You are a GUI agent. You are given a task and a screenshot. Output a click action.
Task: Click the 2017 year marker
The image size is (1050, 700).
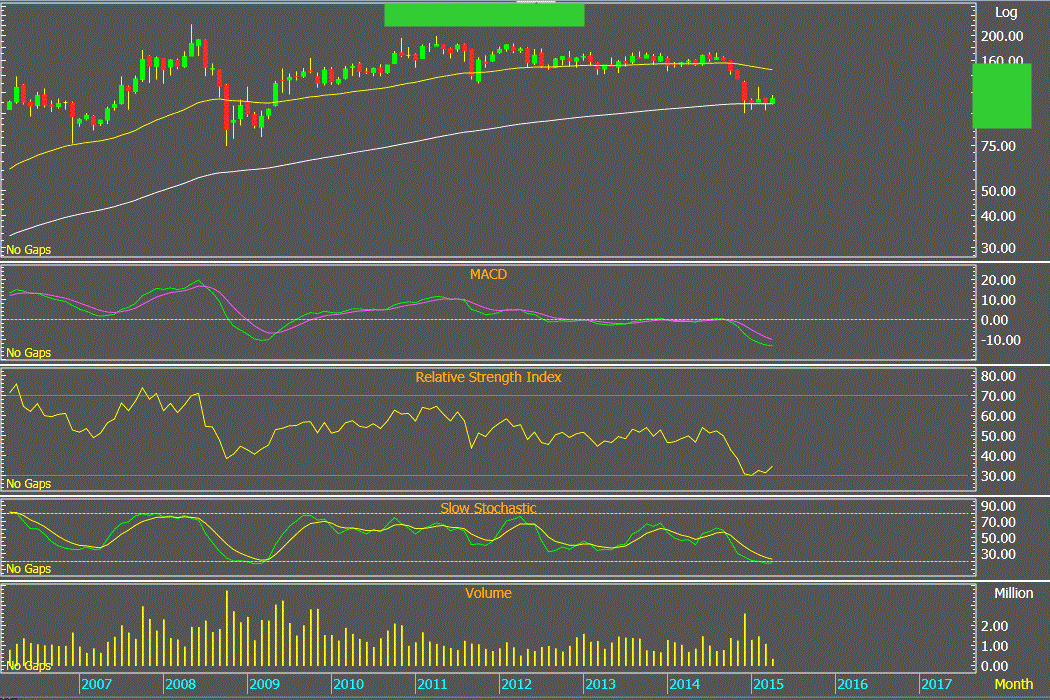click(937, 684)
